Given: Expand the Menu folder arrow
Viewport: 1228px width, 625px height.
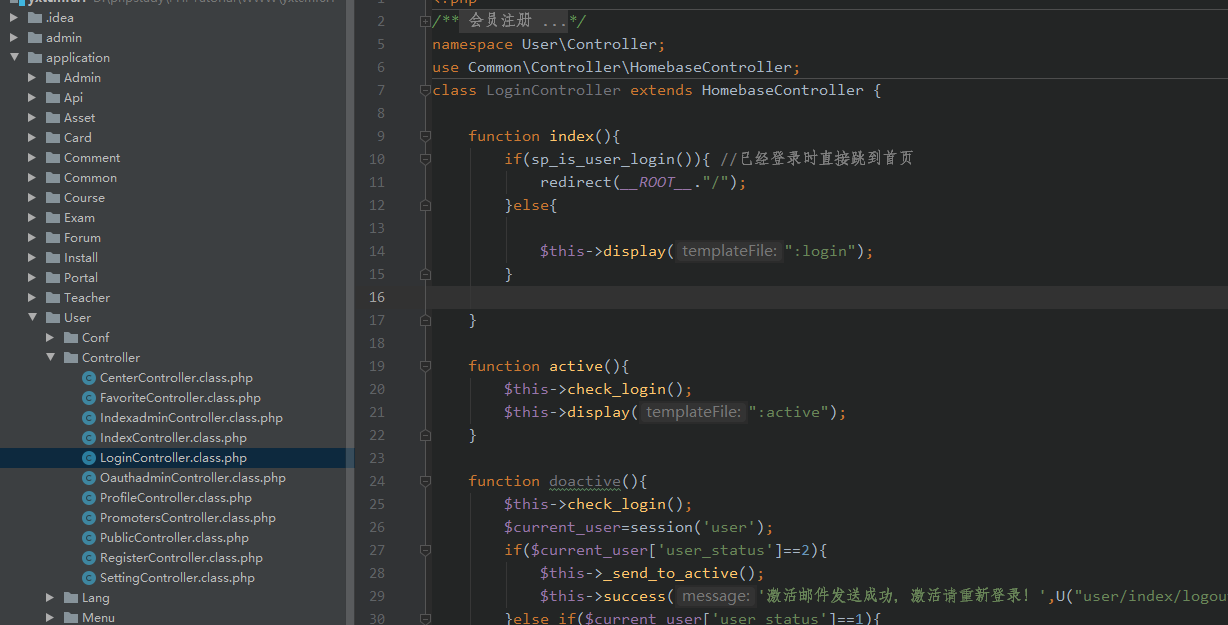Looking at the screenshot, I should (x=50, y=618).
